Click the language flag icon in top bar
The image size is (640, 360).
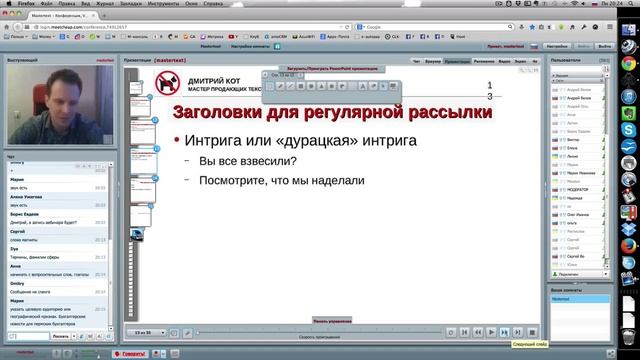click(x=534, y=47)
